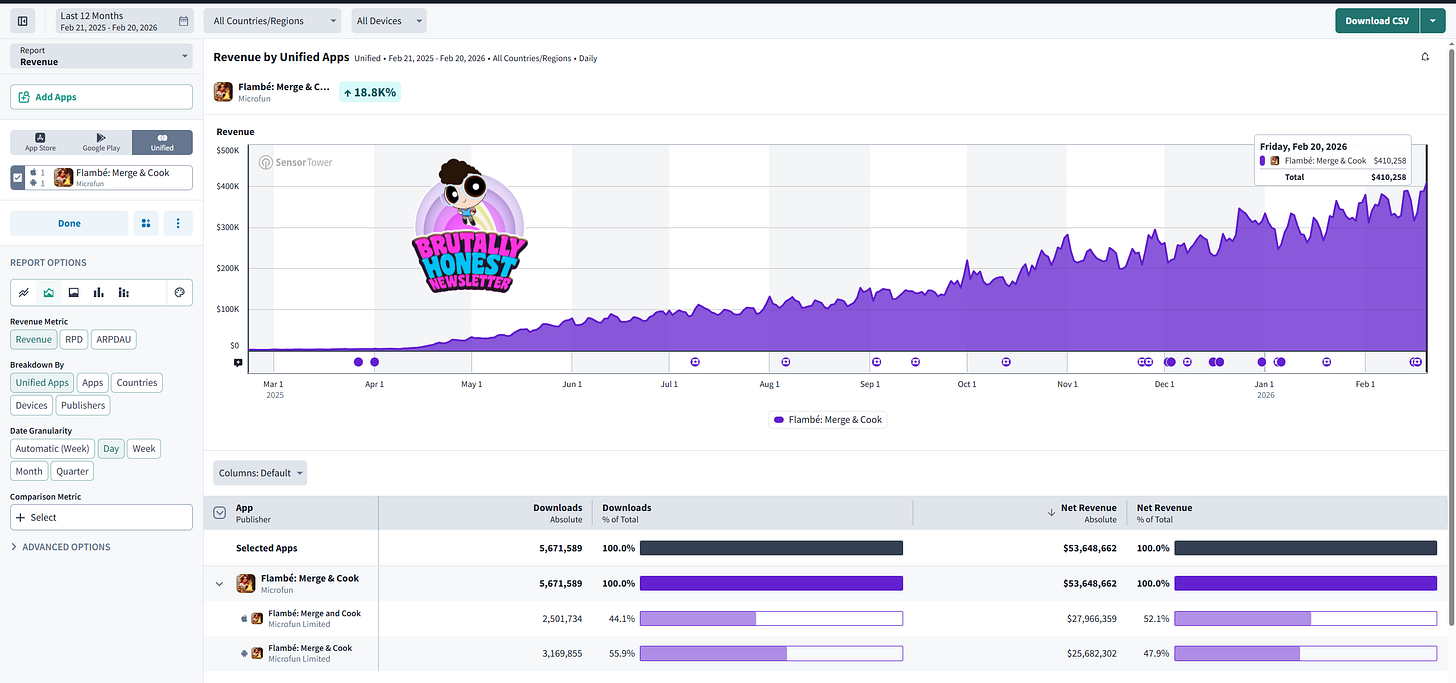Collapse Flambé: Merge & Cook table row
1456x683 pixels.
(220, 584)
